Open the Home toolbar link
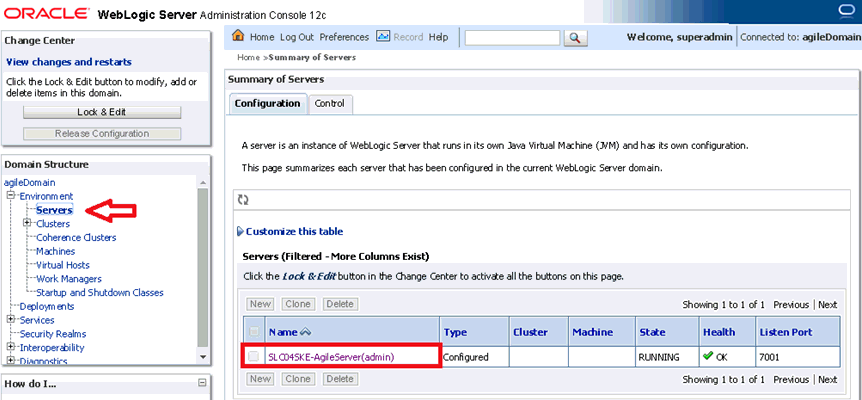 click(x=262, y=37)
